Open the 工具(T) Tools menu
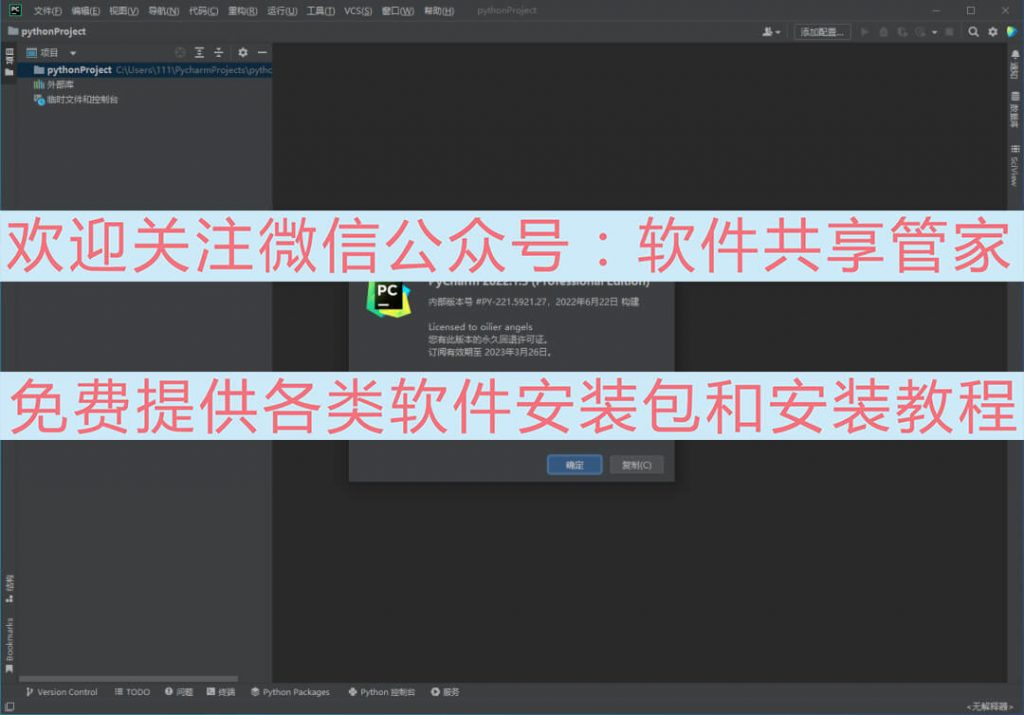Viewport: 1024px width, 715px height. [321, 11]
